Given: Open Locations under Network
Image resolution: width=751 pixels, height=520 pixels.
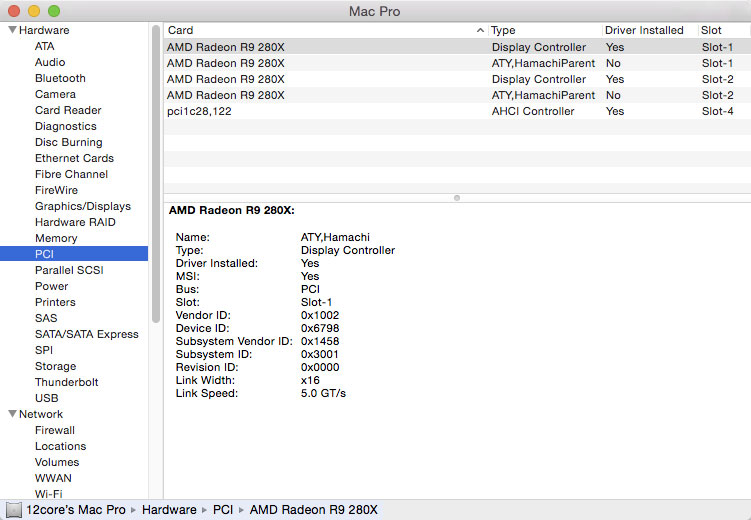Looking at the screenshot, I should (x=60, y=446).
